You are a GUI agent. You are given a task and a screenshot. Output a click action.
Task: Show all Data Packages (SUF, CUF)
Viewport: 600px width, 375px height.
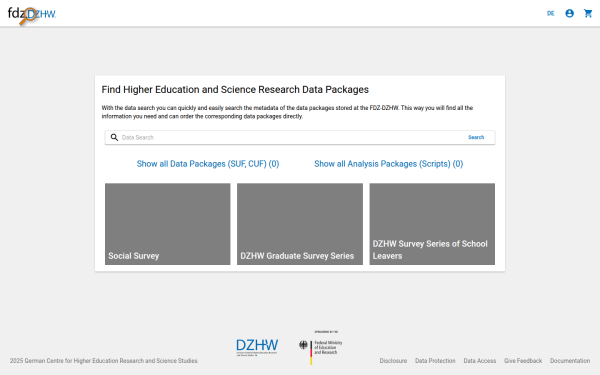pos(208,164)
